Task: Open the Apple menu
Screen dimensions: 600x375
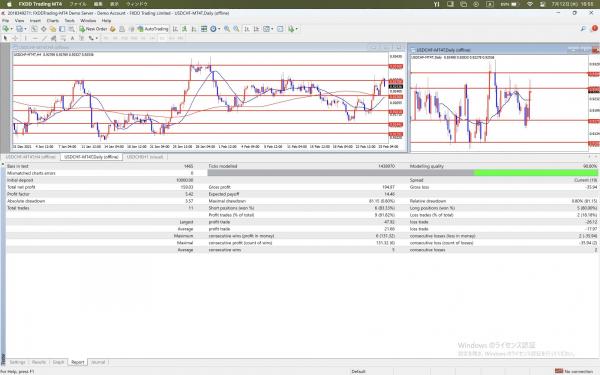Action: pyautogui.click(x=9, y=4)
